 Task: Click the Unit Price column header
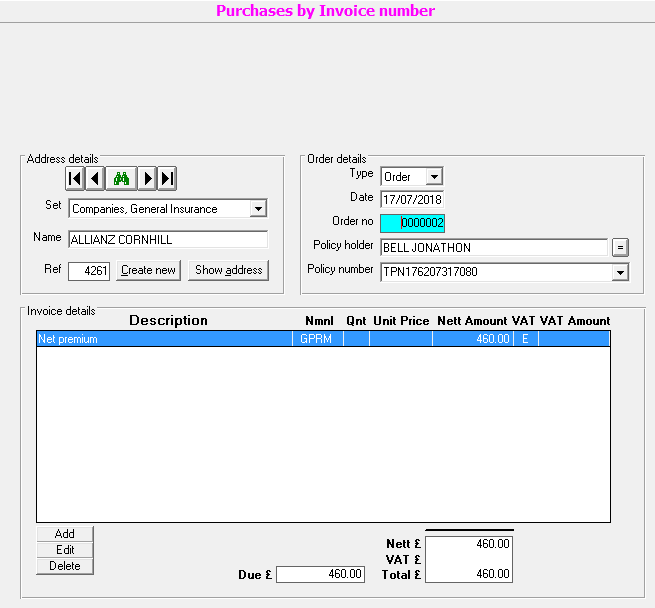click(x=401, y=321)
